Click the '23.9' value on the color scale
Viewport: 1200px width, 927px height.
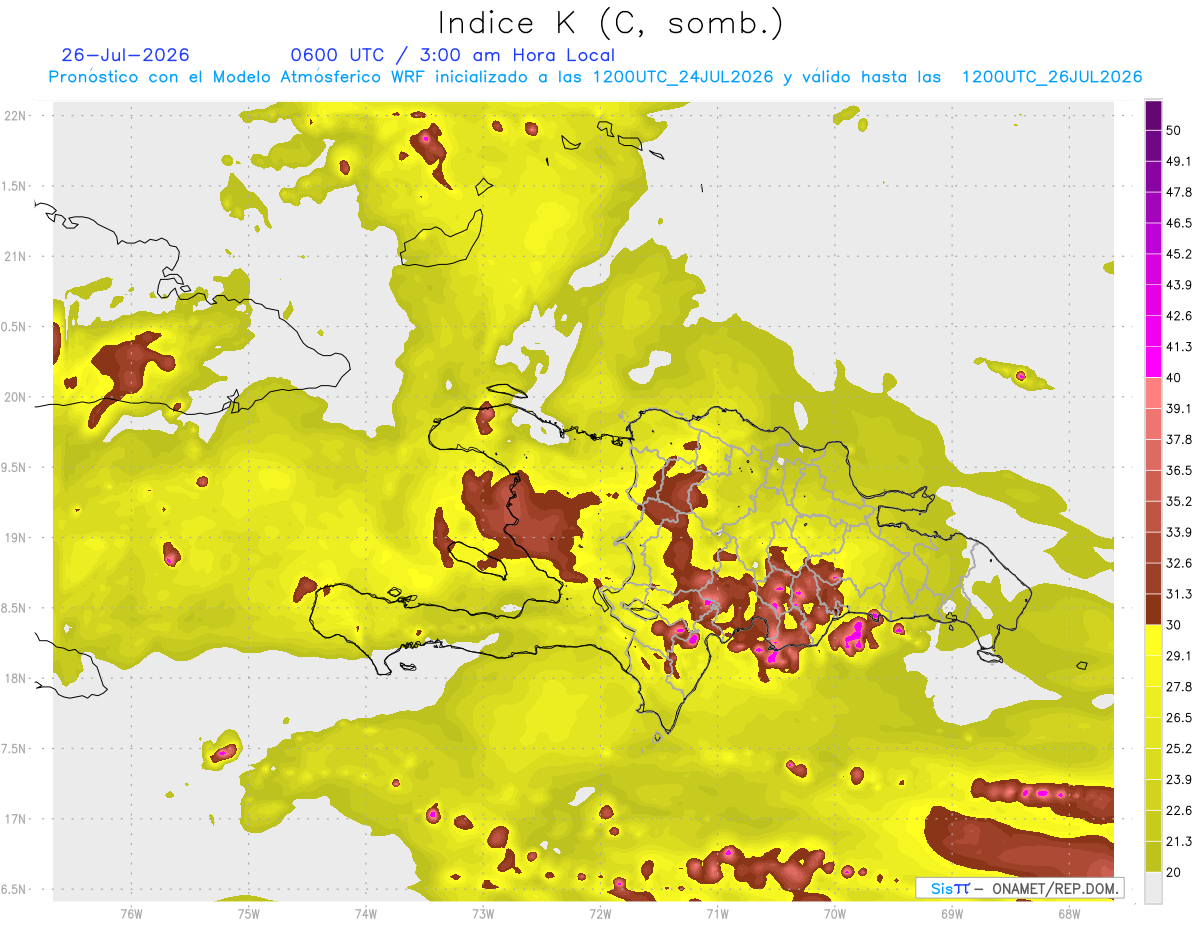point(1178,780)
